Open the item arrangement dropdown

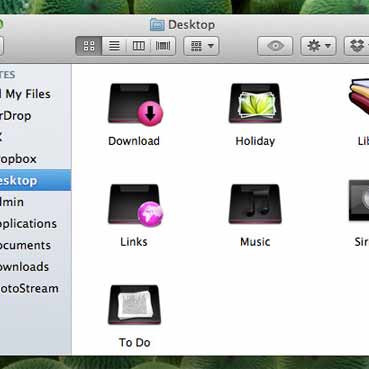coord(201,46)
